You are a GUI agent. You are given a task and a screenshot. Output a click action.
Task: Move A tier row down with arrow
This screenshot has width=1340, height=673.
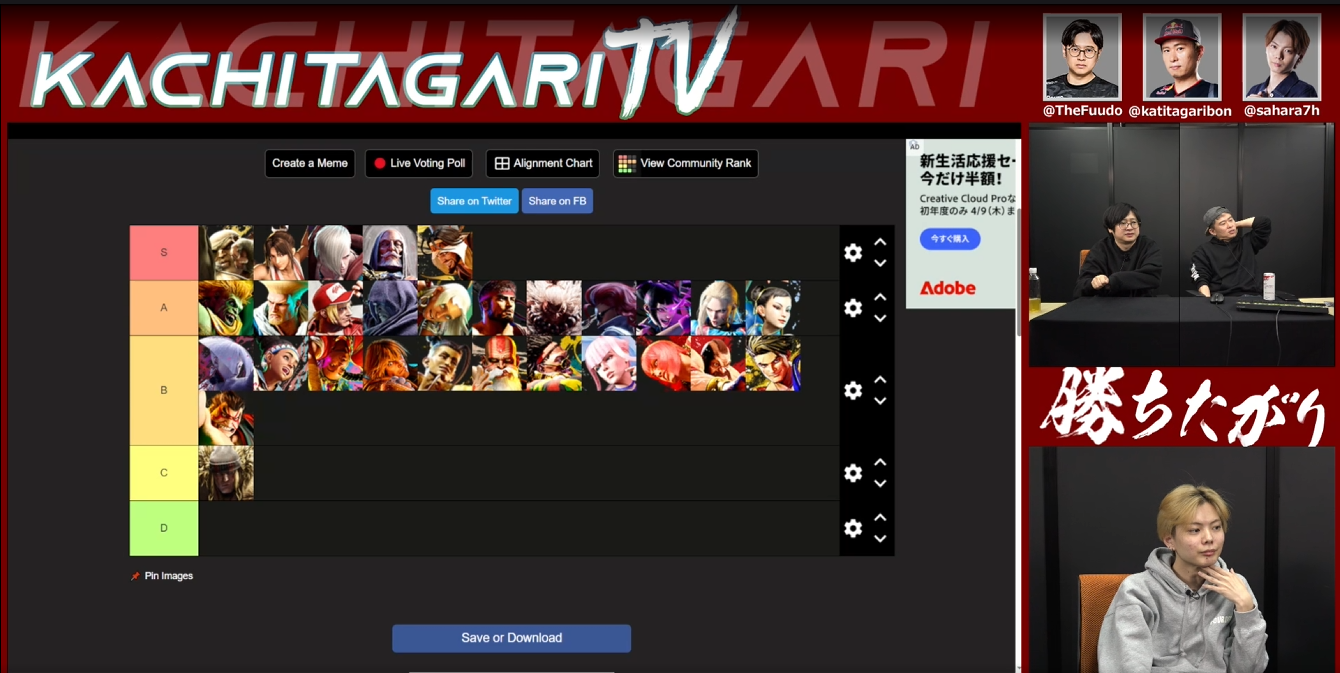[x=880, y=319]
